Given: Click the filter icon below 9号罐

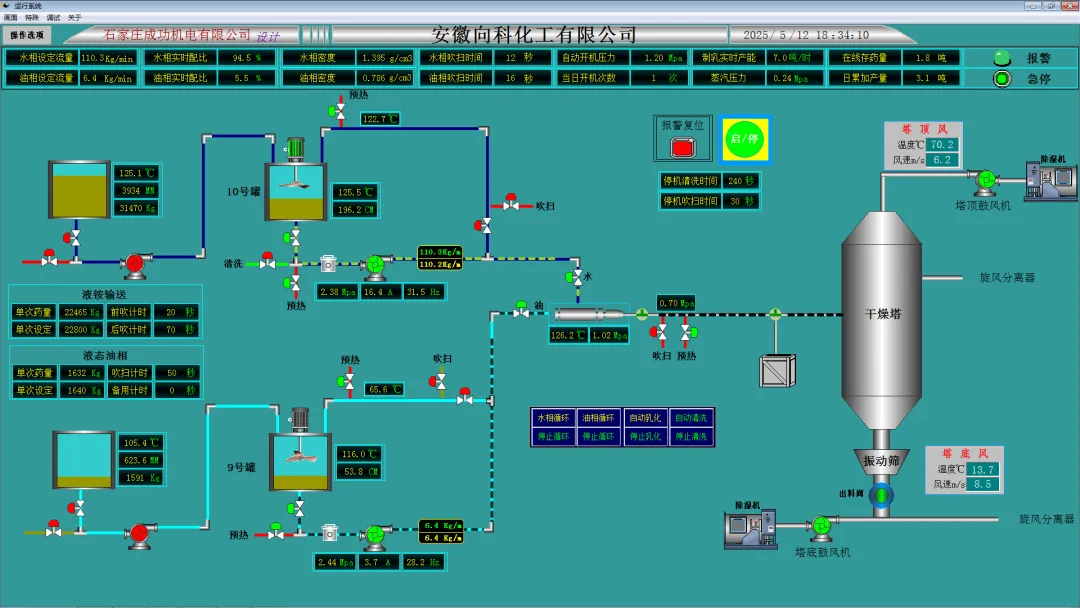Looking at the screenshot, I should tap(330, 533).
